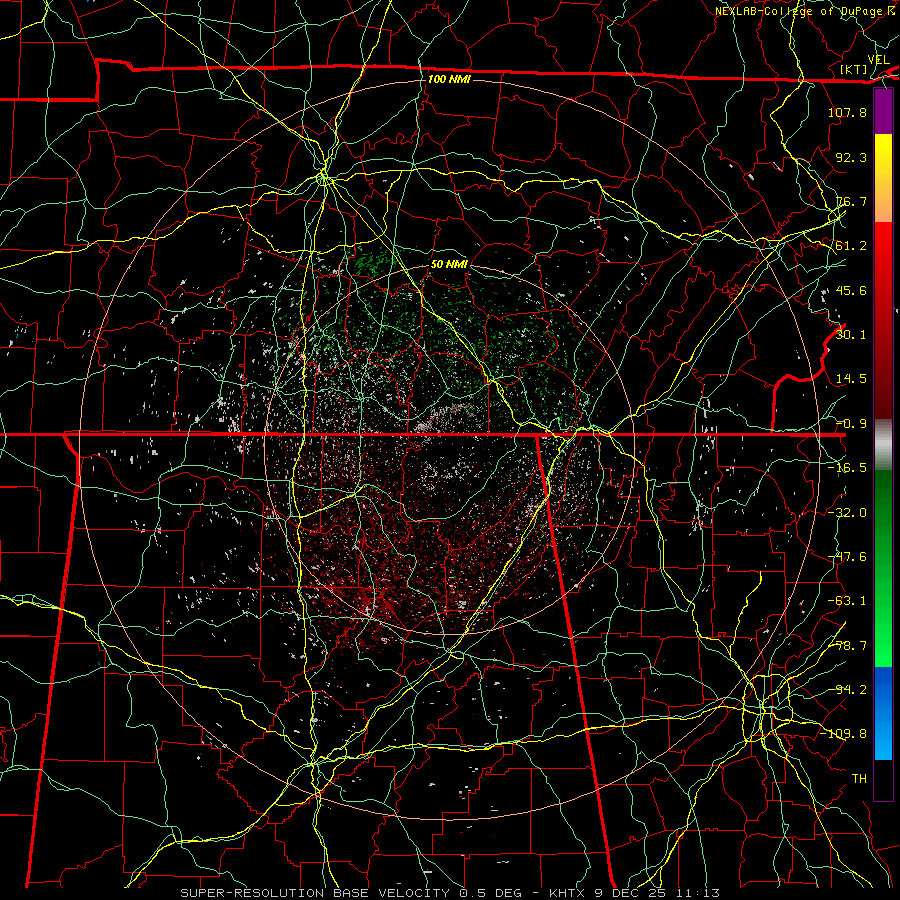Click the -94.2 velocity scale value
This screenshot has width=900, height=900.
click(x=847, y=690)
